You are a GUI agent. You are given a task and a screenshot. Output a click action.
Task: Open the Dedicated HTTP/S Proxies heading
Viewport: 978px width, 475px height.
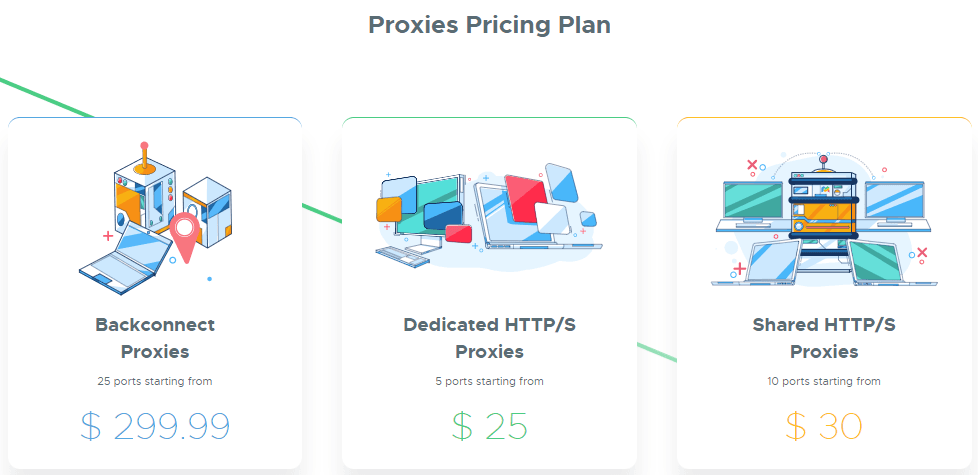[490, 338]
